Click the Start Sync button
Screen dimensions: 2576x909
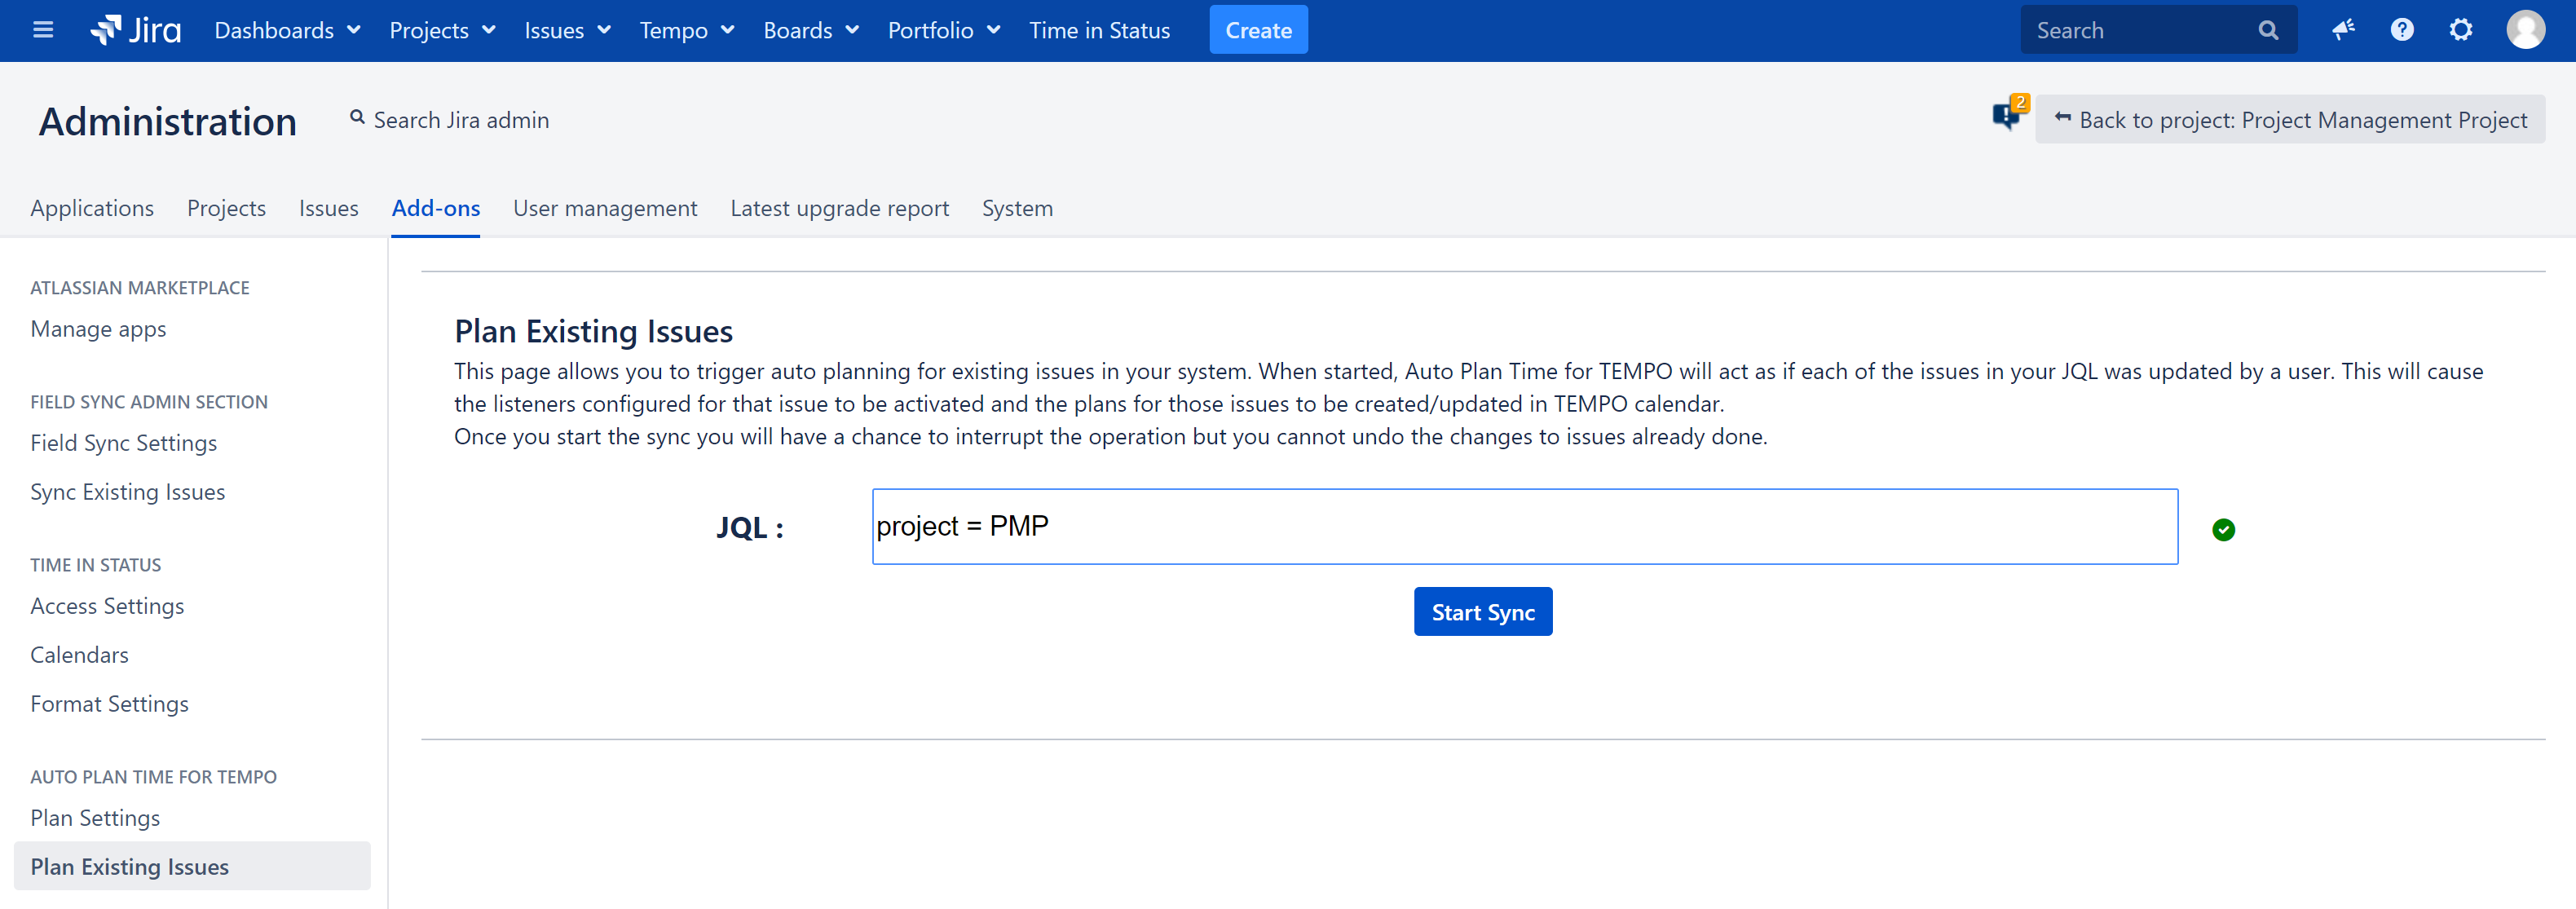click(x=1482, y=611)
